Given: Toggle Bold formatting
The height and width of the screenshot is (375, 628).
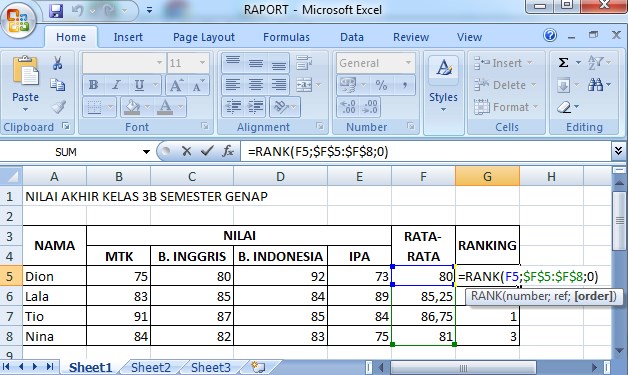Looking at the screenshot, I should tap(93, 85).
